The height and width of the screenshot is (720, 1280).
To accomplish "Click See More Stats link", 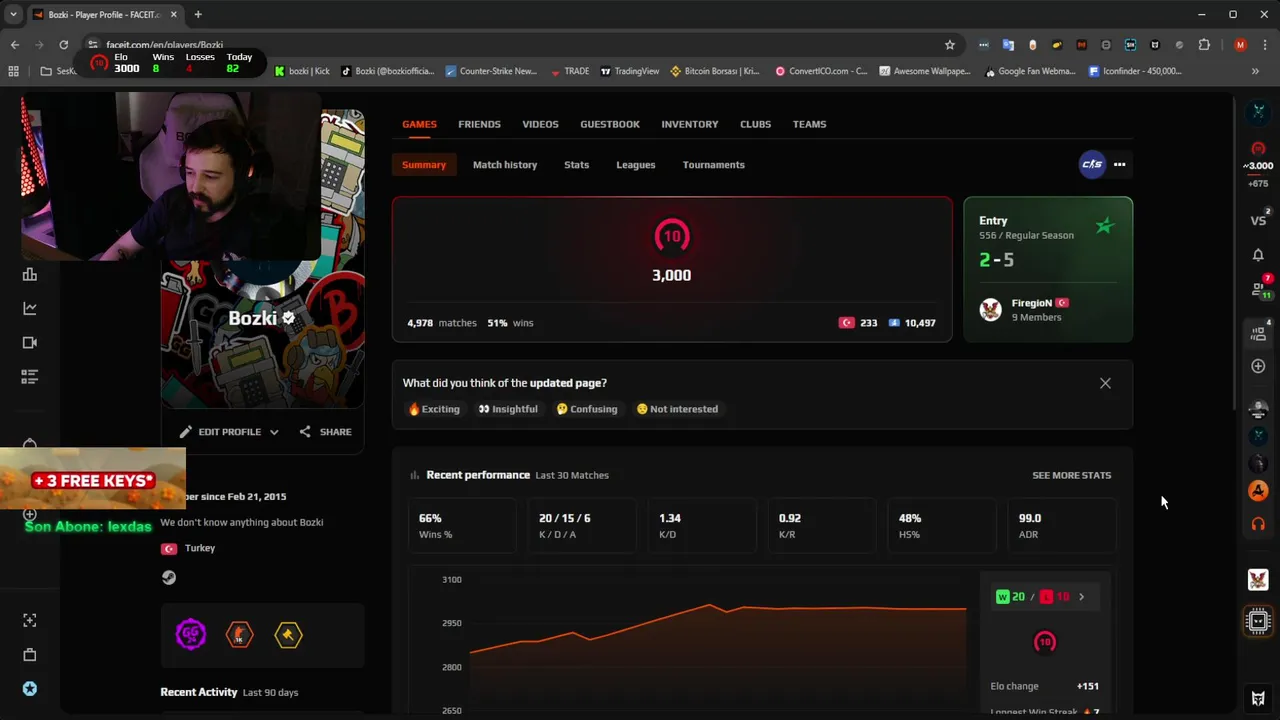I will tap(1071, 475).
